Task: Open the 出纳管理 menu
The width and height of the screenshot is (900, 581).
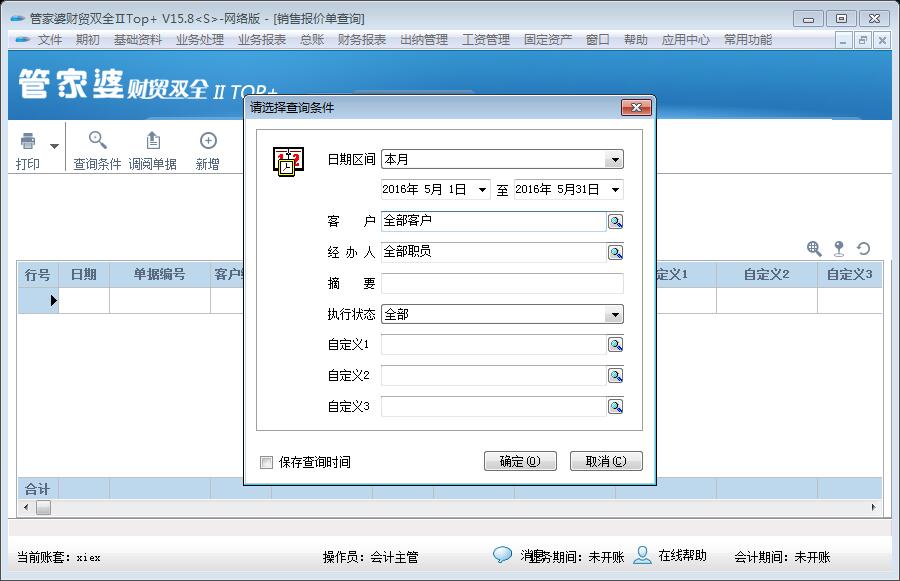Action: [424, 40]
